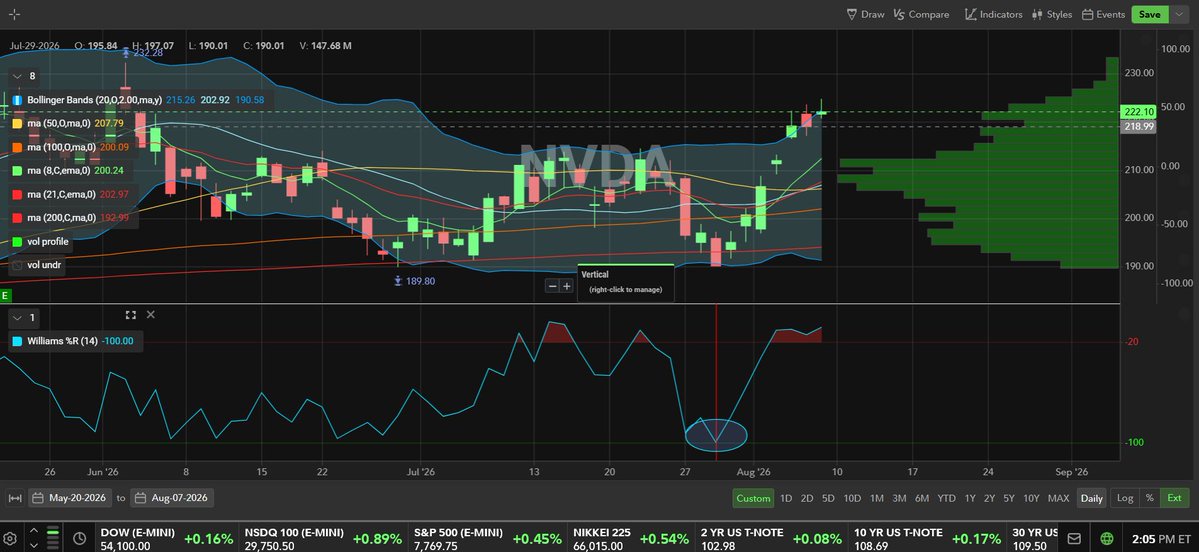Toggle Log scale
1199x552 pixels.
pyautogui.click(x=1125, y=498)
